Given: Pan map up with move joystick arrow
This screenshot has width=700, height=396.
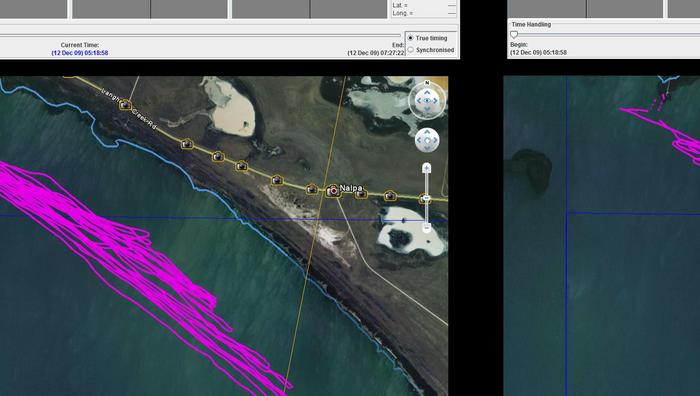Looking at the screenshot, I should pyautogui.click(x=427, y=132).
